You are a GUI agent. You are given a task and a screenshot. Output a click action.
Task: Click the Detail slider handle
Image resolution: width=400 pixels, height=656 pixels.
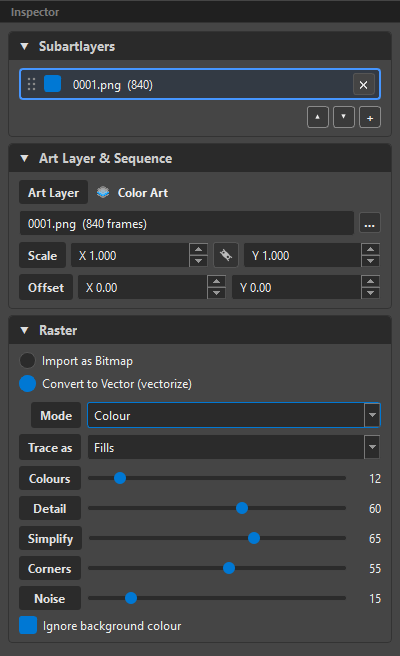242,508
